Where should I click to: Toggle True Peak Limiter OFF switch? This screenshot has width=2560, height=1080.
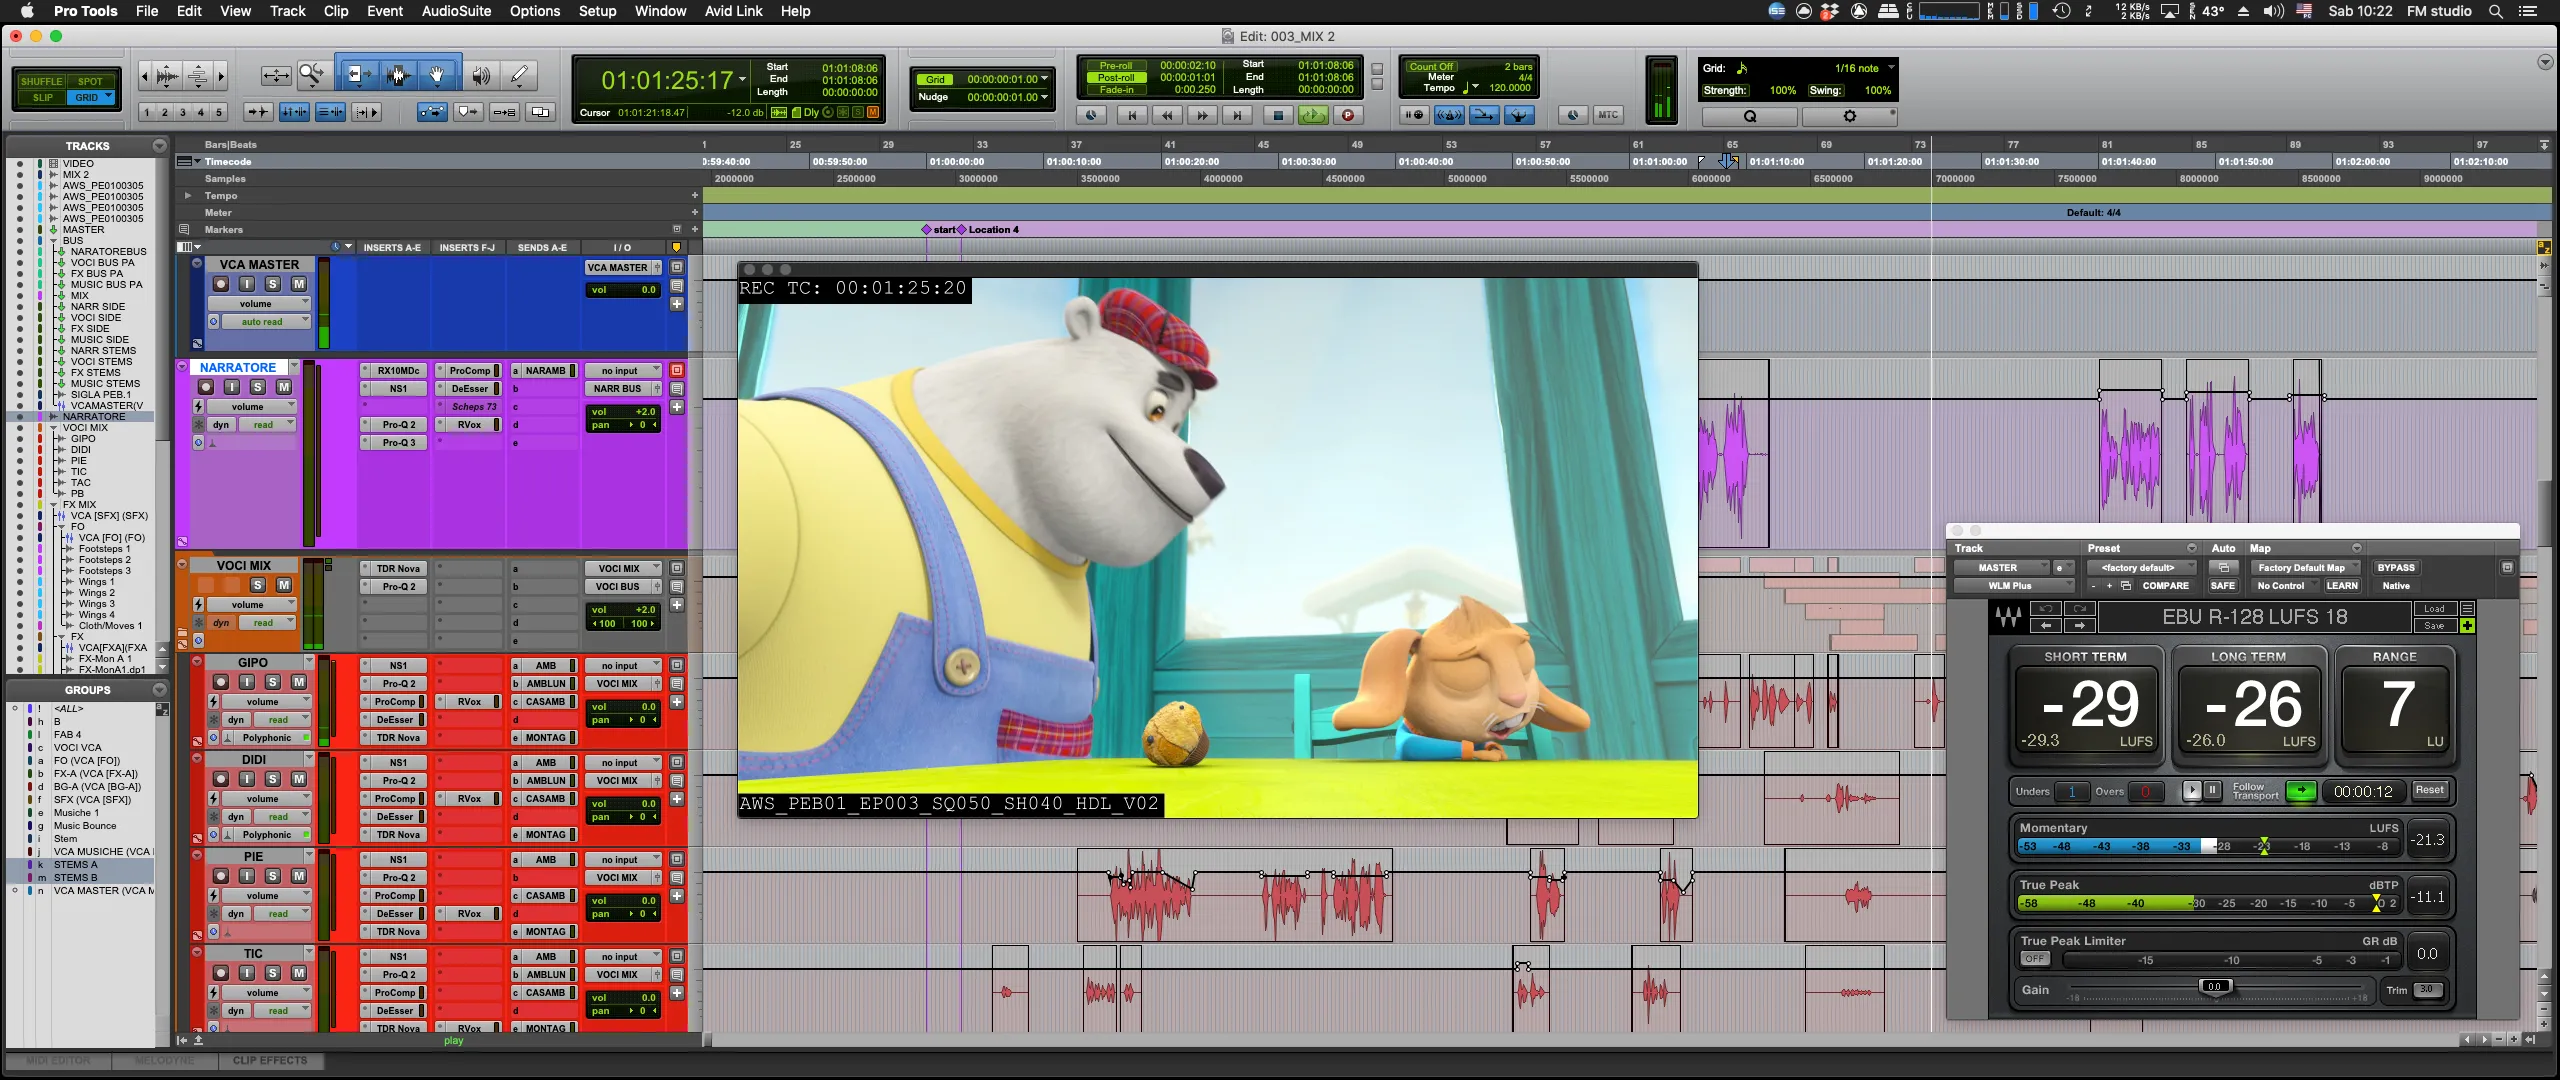2035,959
